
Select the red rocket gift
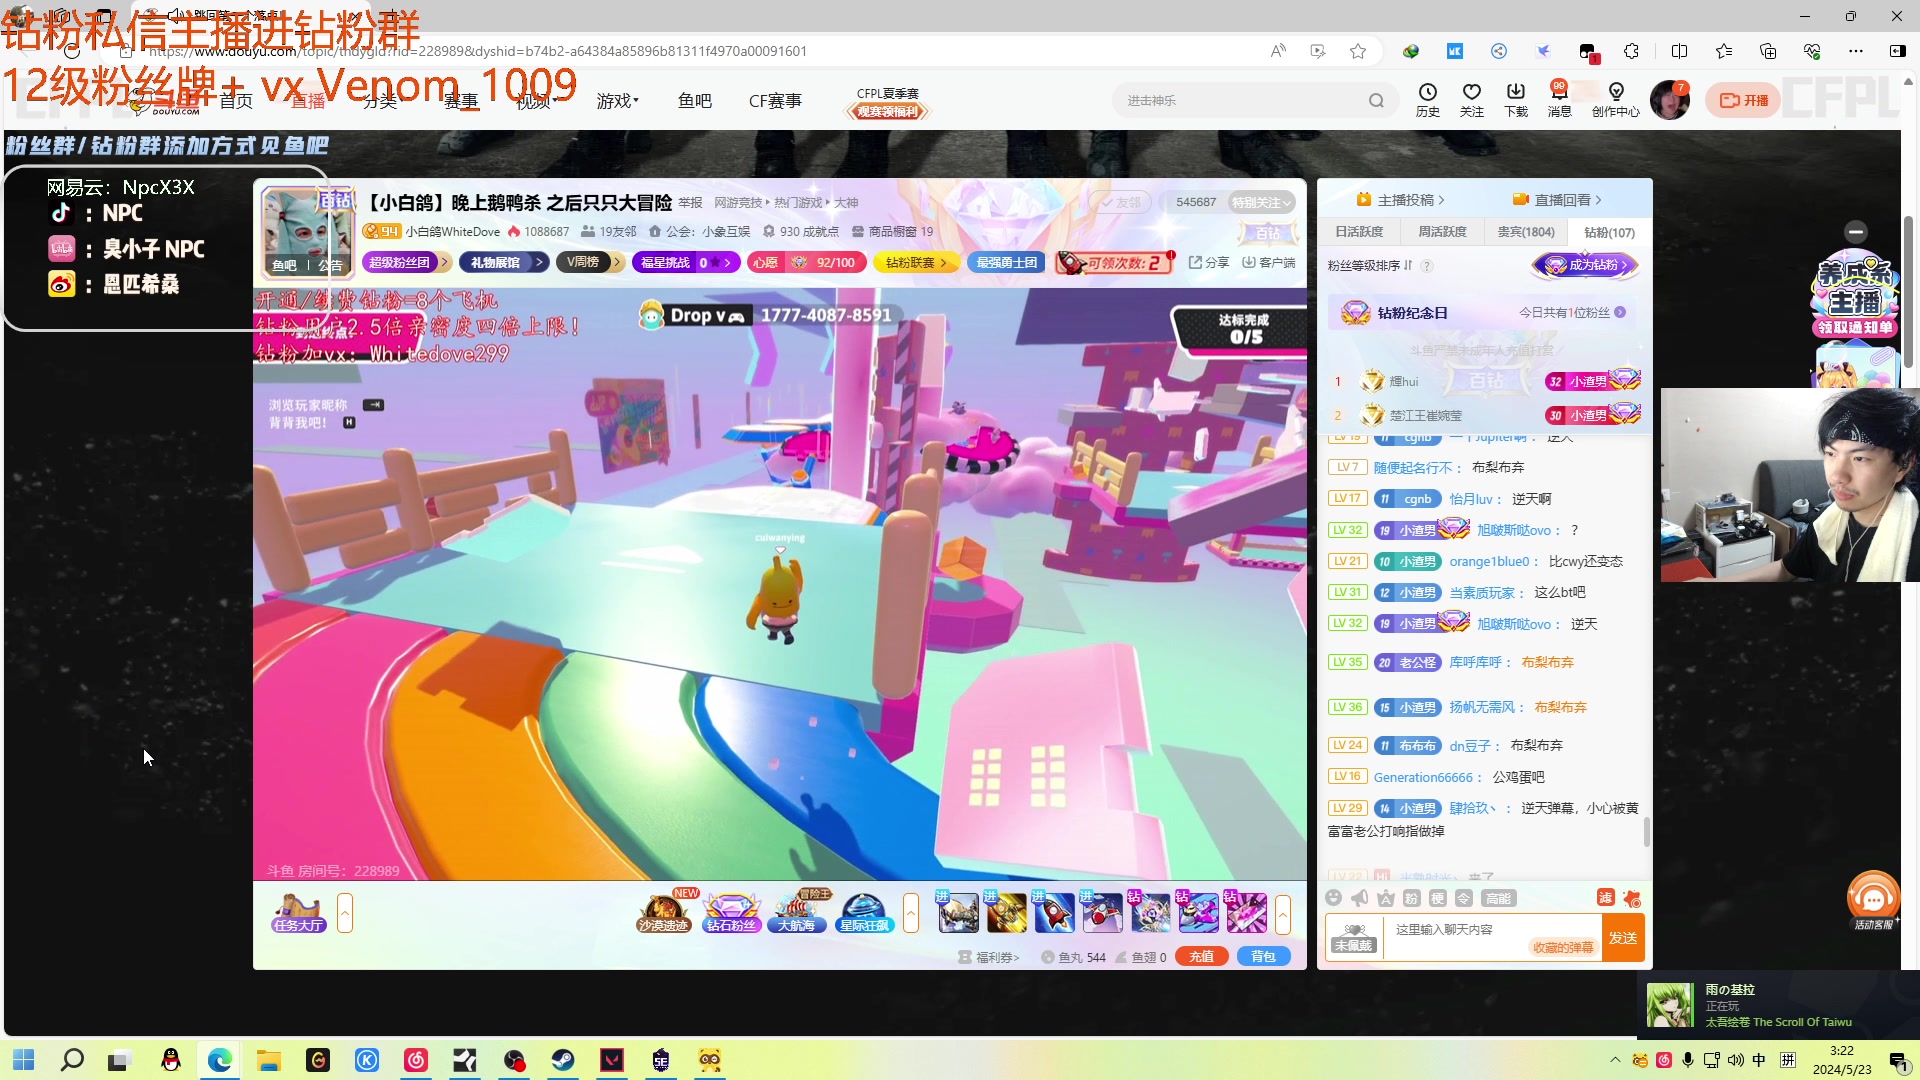pyautogui.click(x=1054, y=913)
